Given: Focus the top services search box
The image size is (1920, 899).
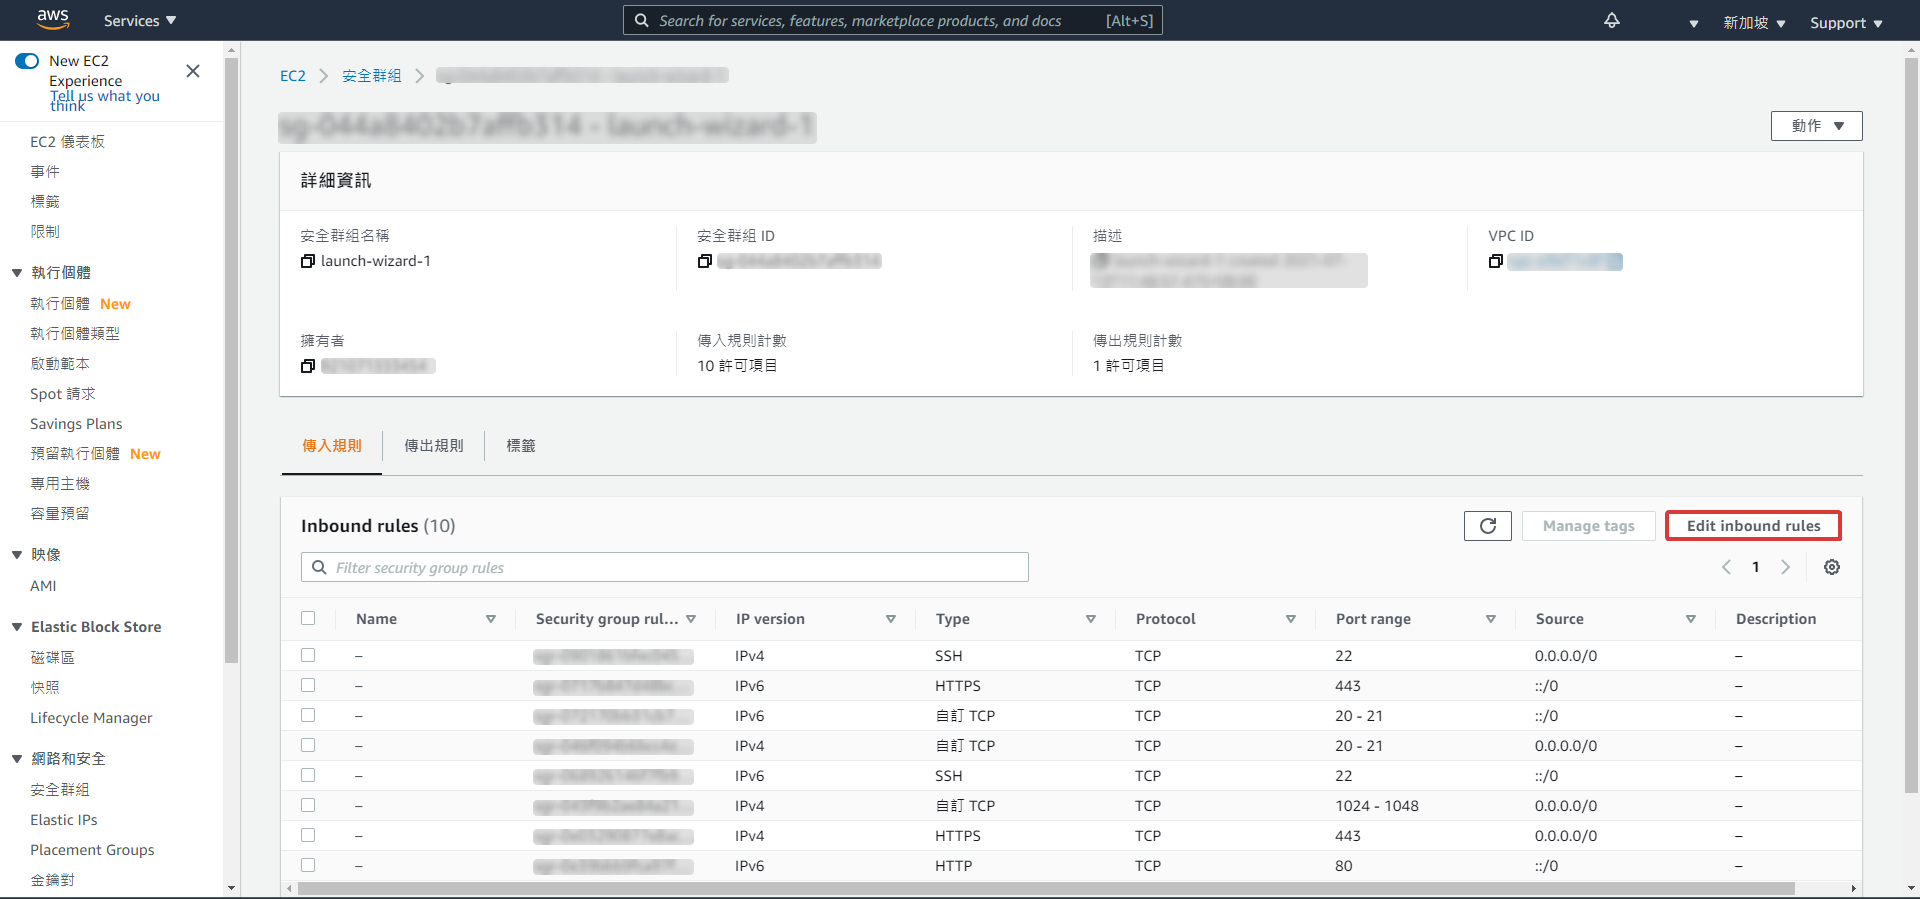Looking at the screenshot, I should point(893,20).
